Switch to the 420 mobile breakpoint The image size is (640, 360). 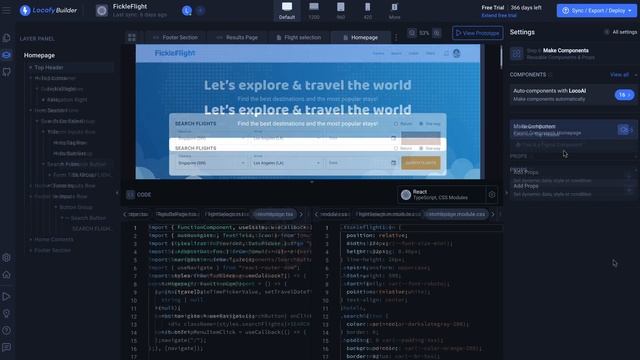tap(368, 11)
